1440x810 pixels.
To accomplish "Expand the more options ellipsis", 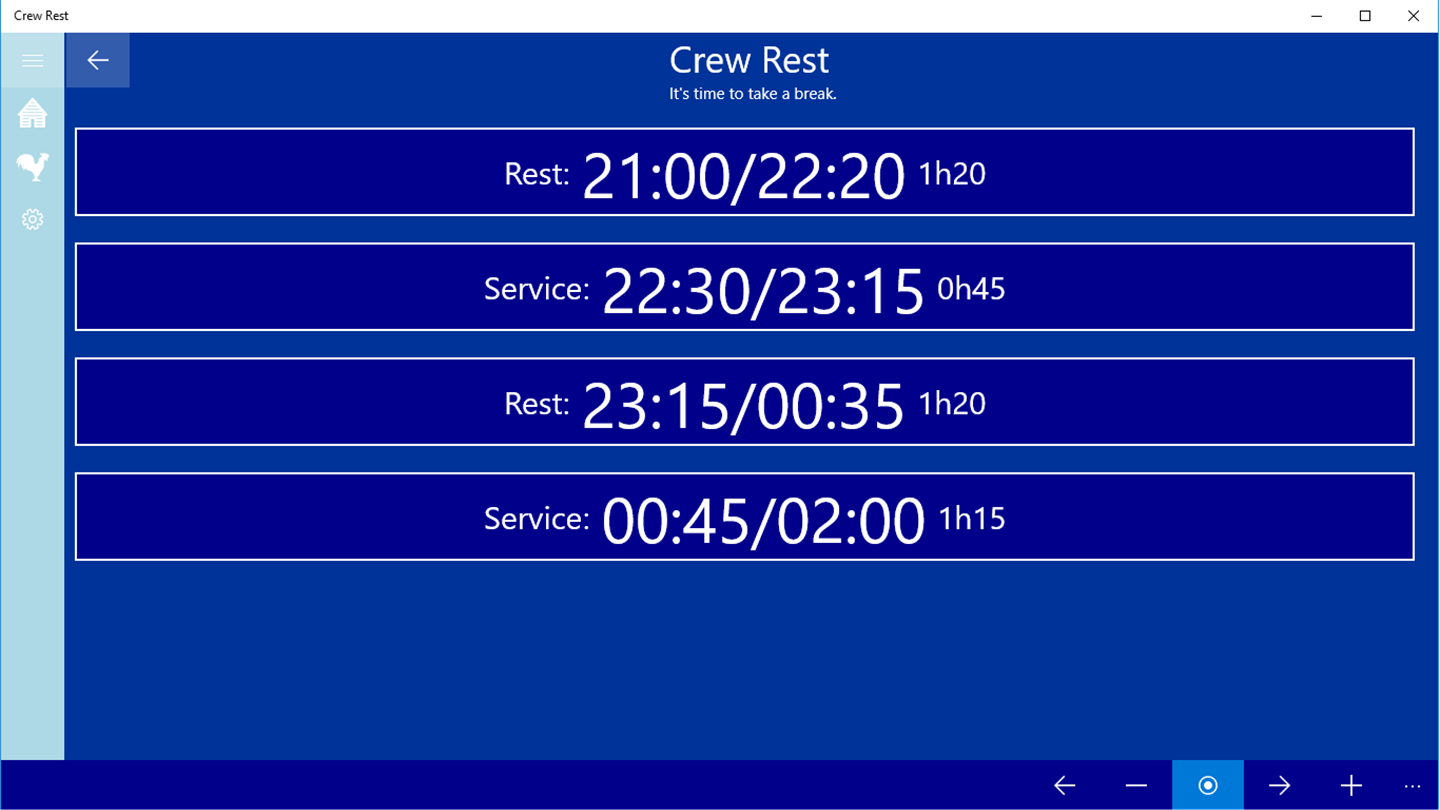I will (x=1412, y=786).
